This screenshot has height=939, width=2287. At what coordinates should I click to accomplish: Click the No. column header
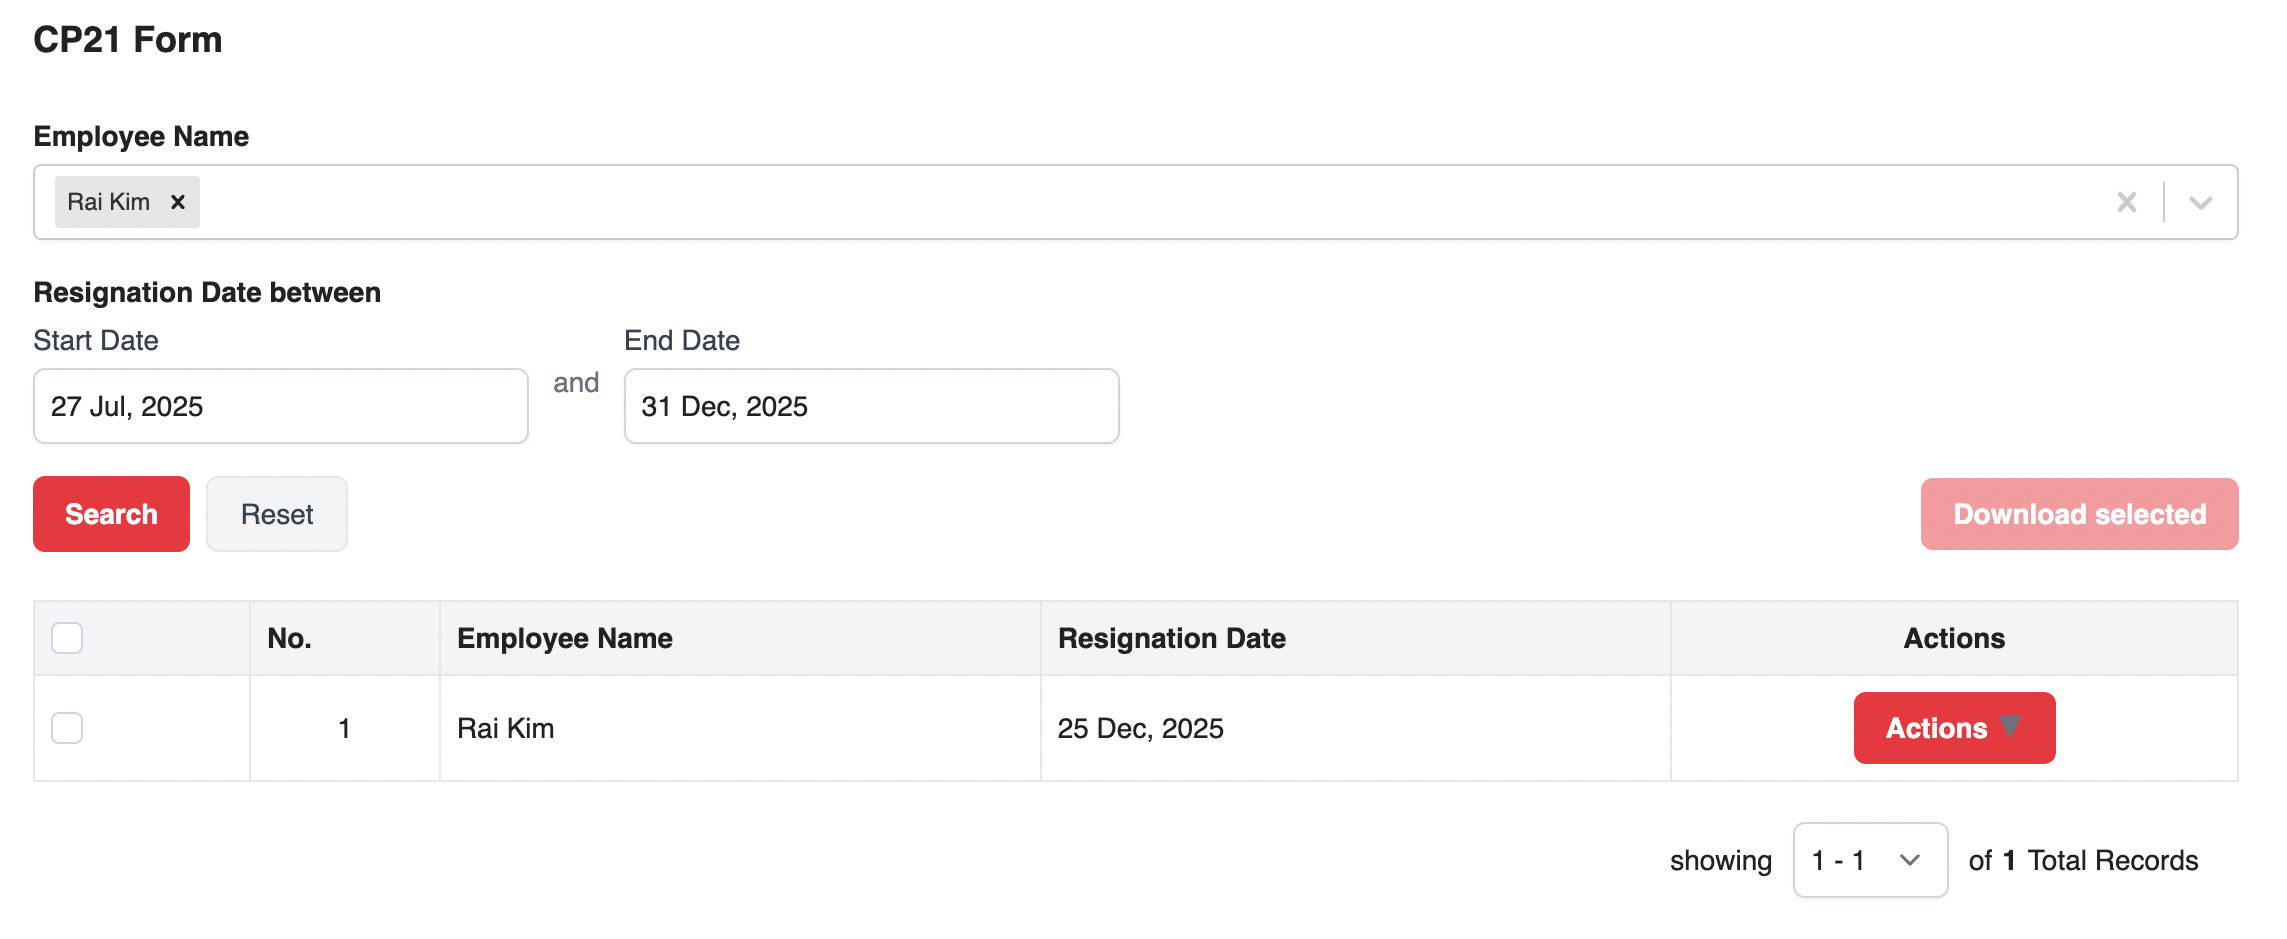pyautogui.click(x=289, y=638)
